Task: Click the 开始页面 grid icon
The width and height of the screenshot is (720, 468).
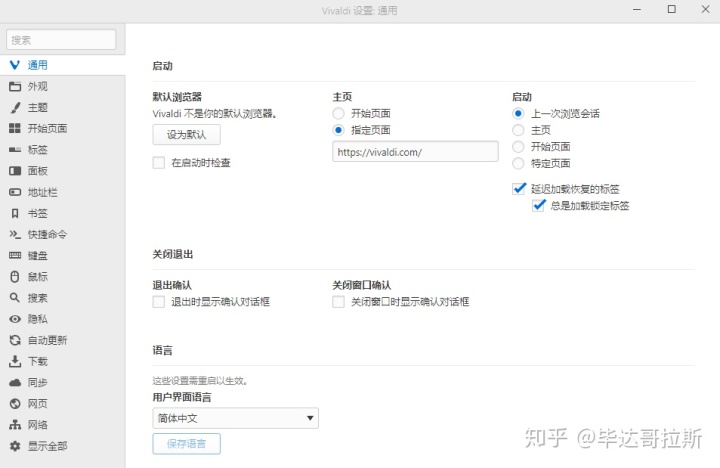Action: (15, 129)
